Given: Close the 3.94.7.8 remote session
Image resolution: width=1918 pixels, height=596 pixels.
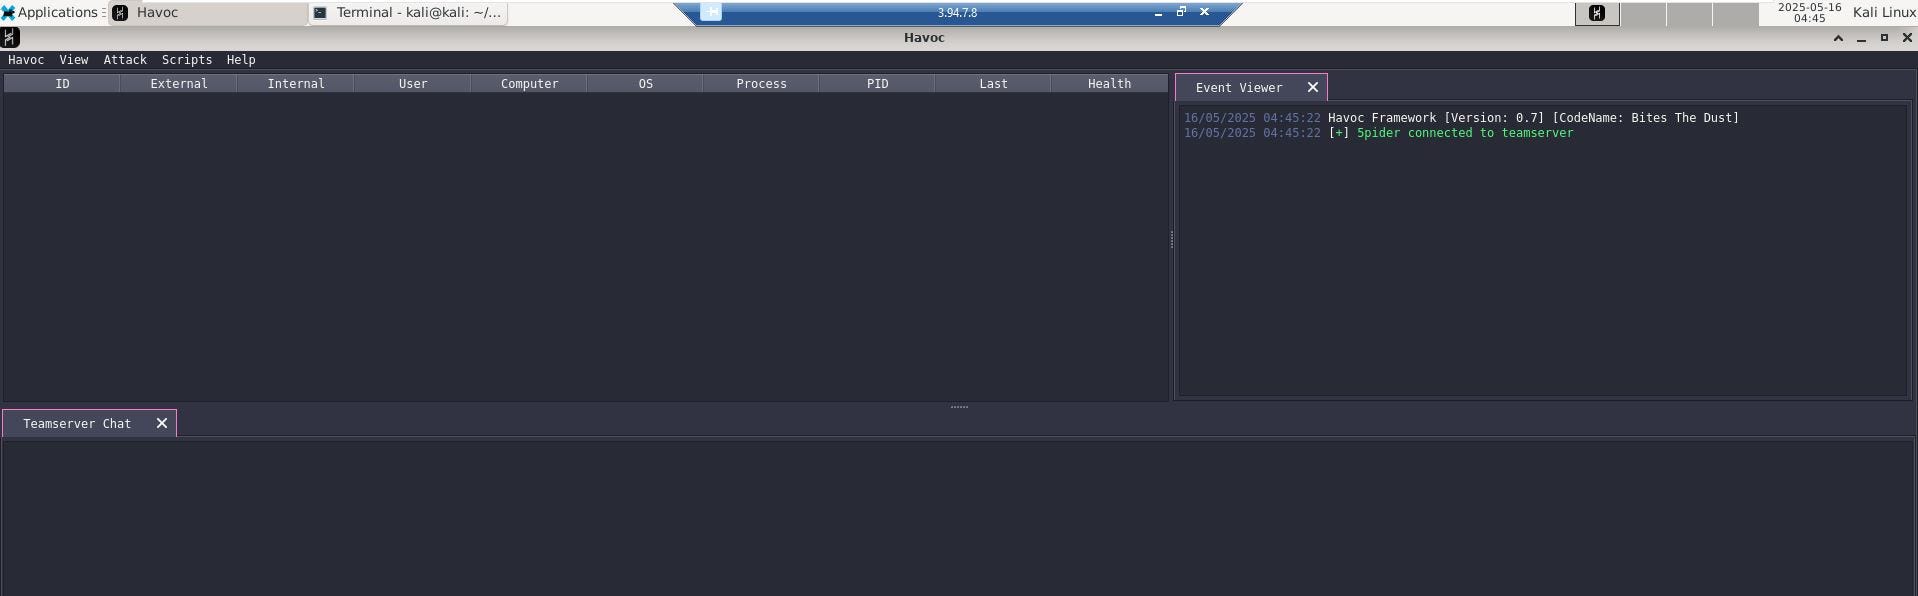Looking at the screenshot, I should [x=1204, y=12].
